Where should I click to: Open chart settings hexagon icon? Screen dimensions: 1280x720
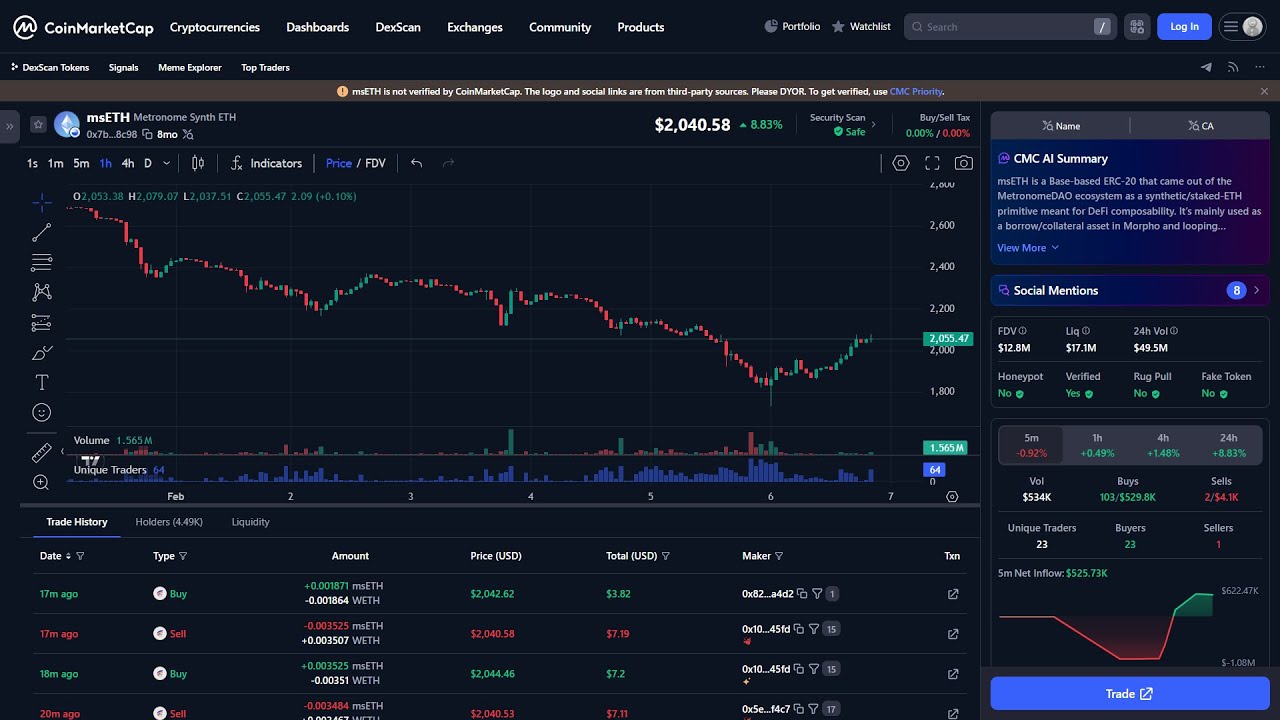(x=901, y=163)
